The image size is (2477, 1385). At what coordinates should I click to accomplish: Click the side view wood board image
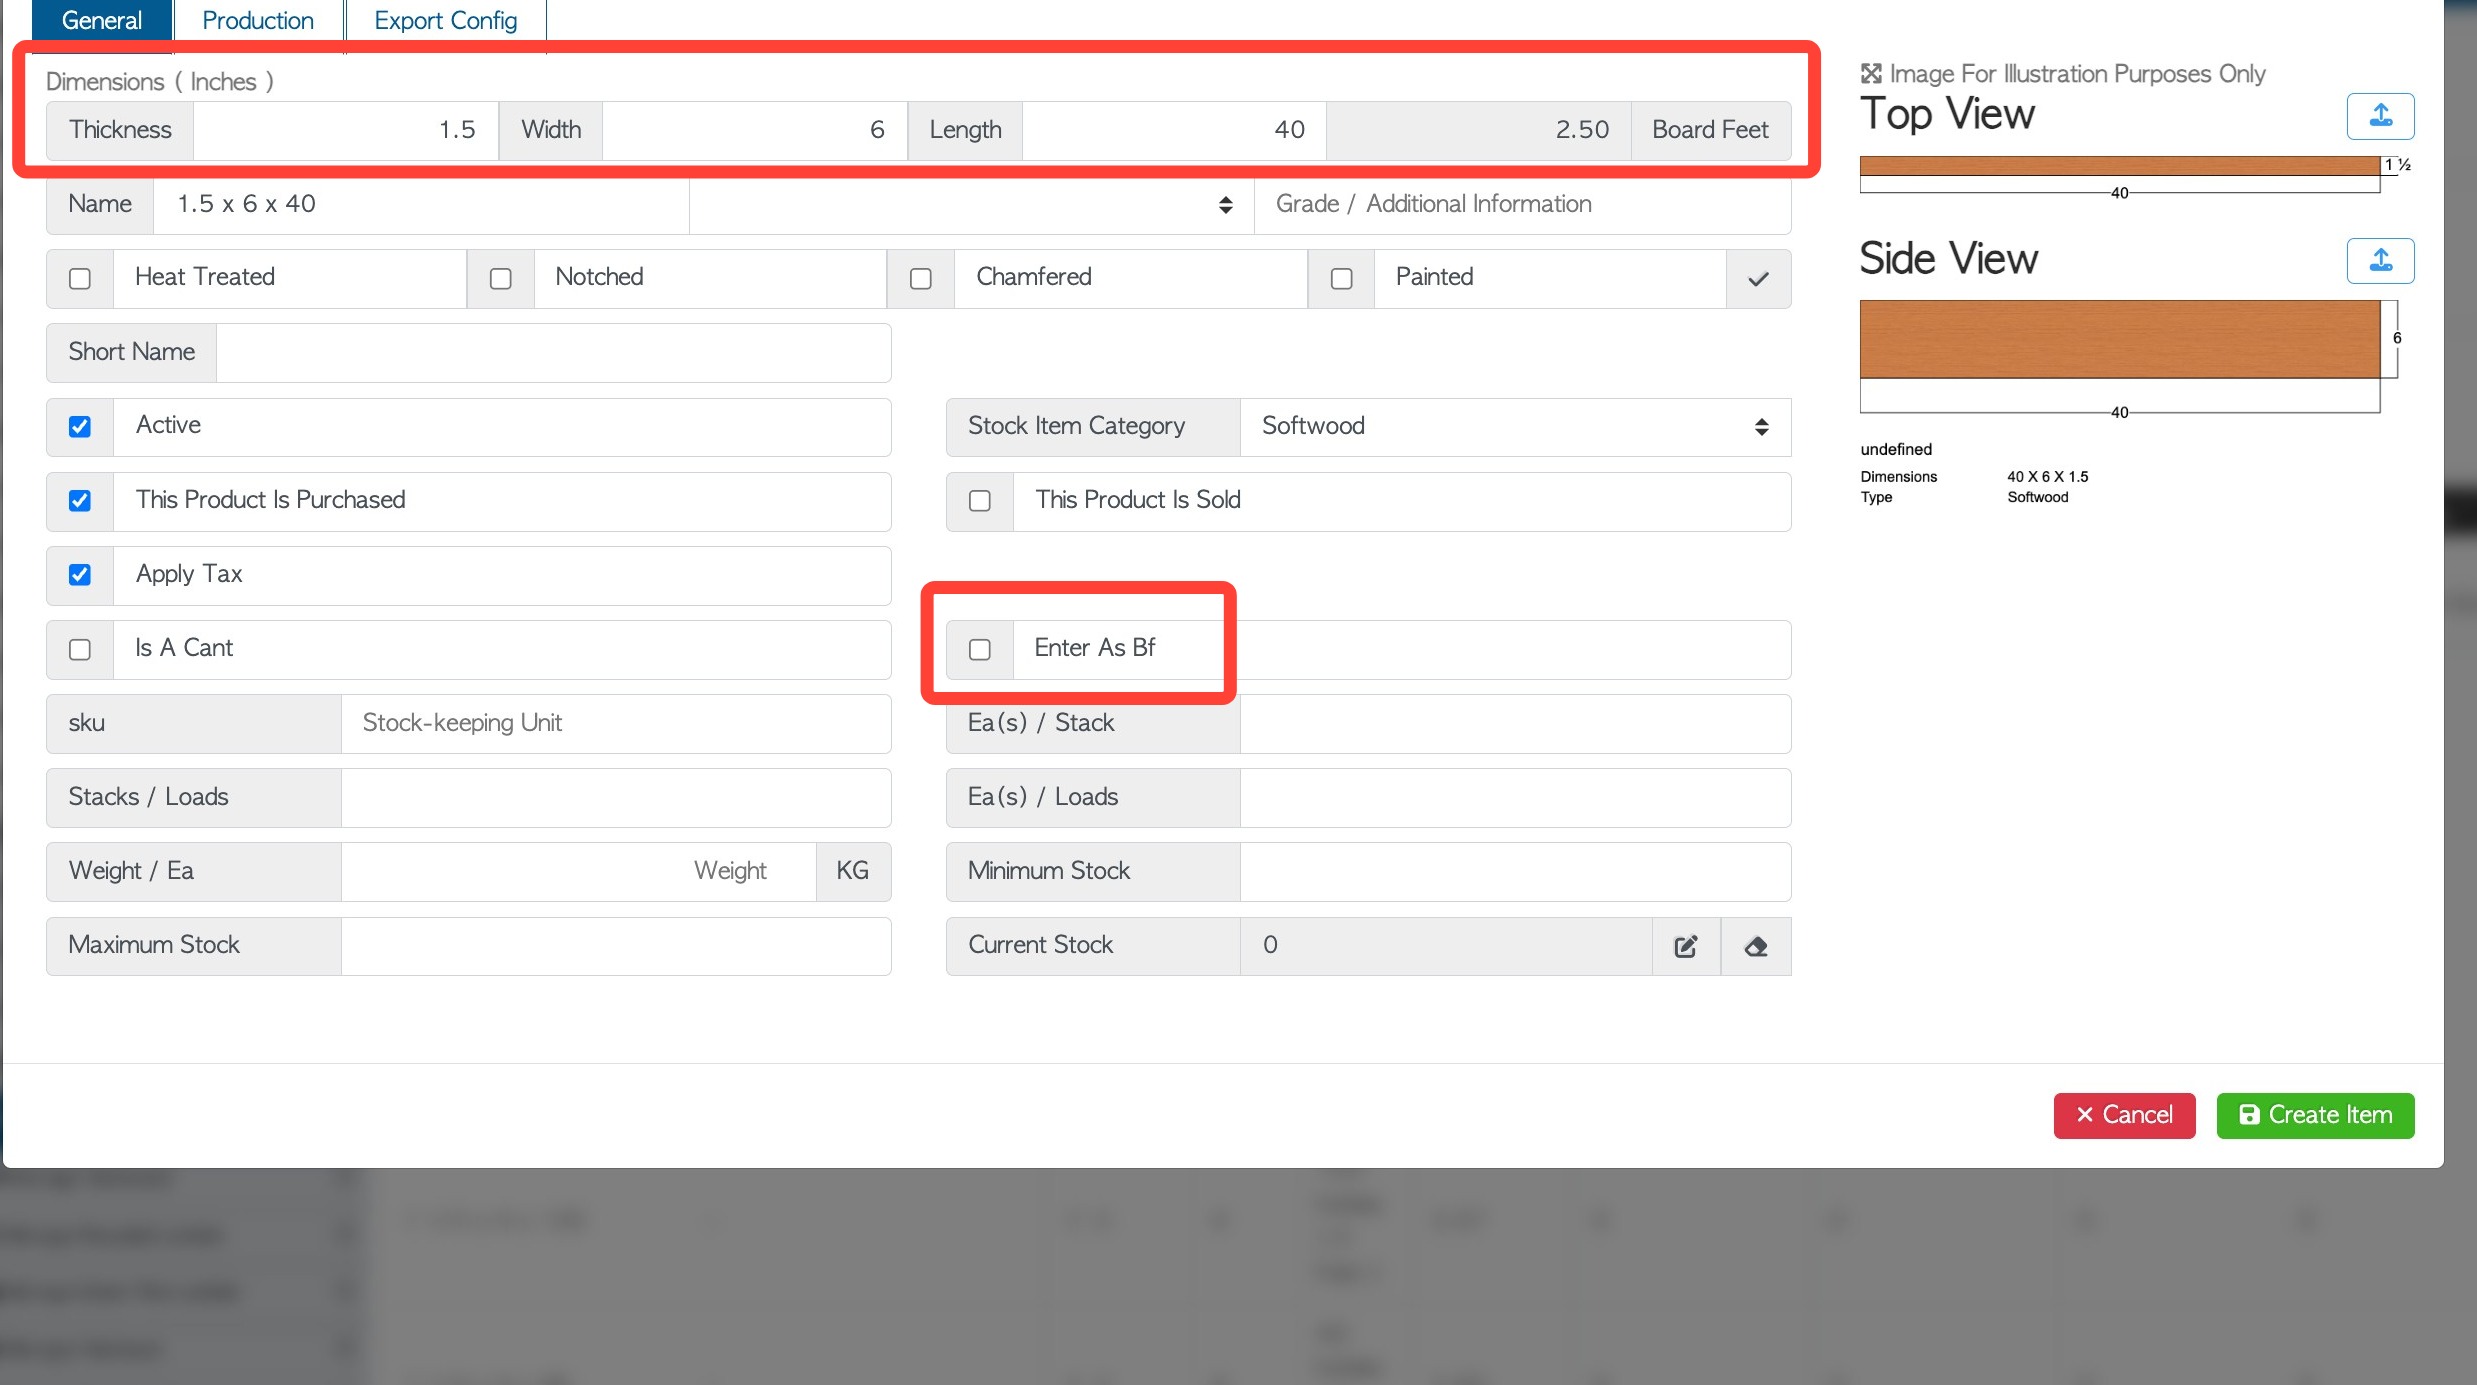pos(2119,339)
